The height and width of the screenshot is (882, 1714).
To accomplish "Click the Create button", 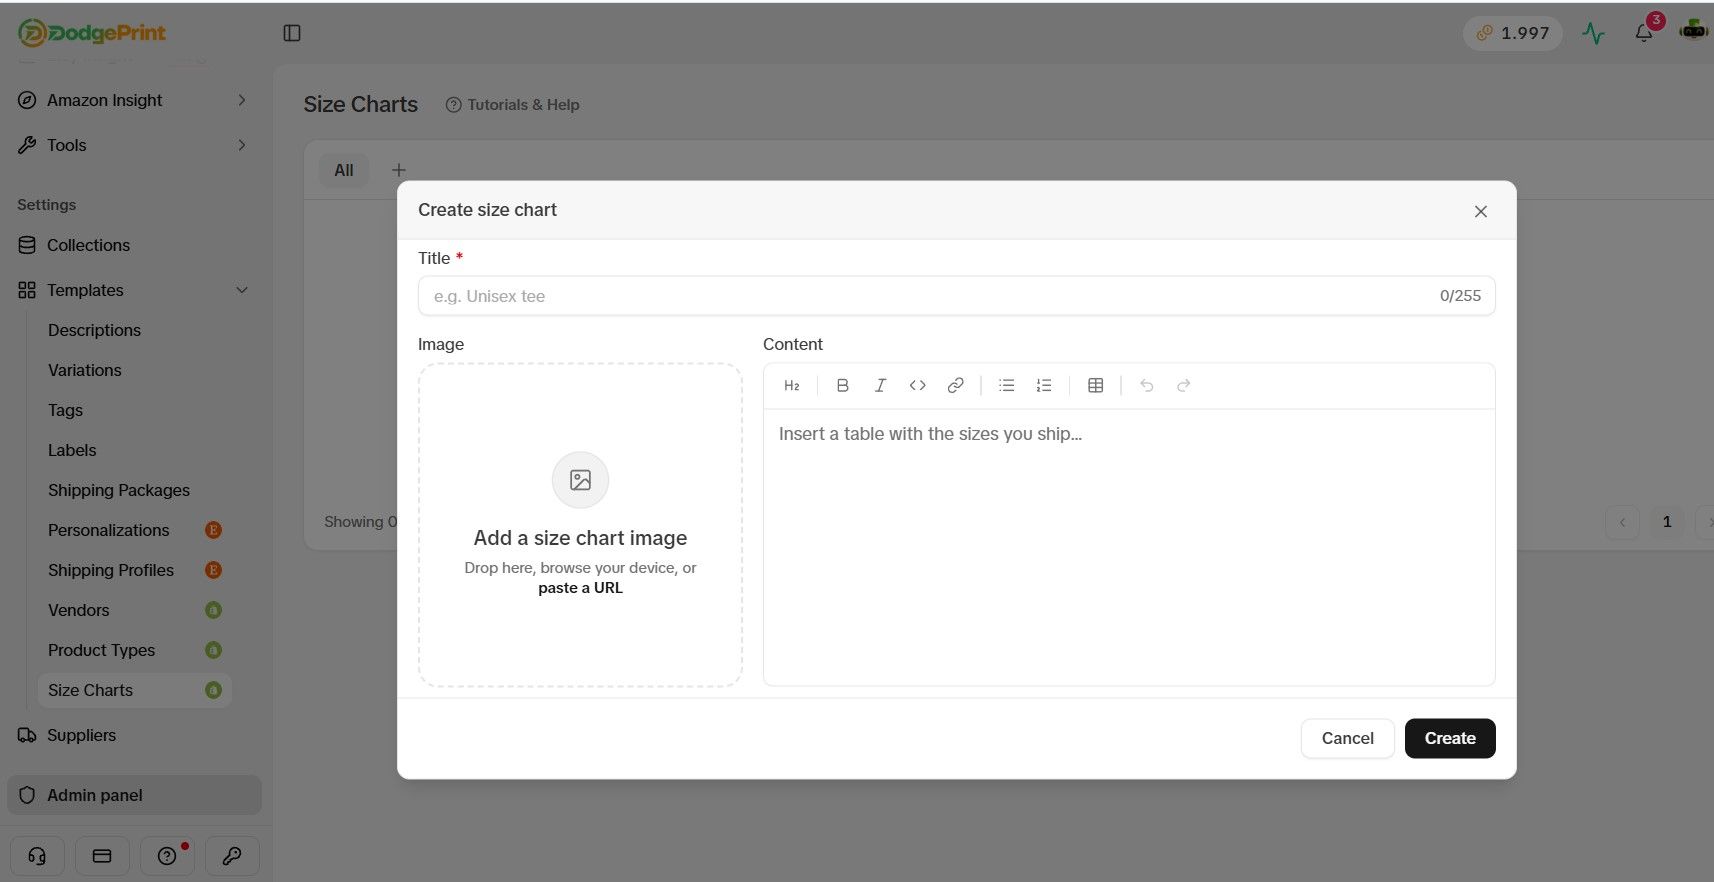I will (x=1450, y=739).
